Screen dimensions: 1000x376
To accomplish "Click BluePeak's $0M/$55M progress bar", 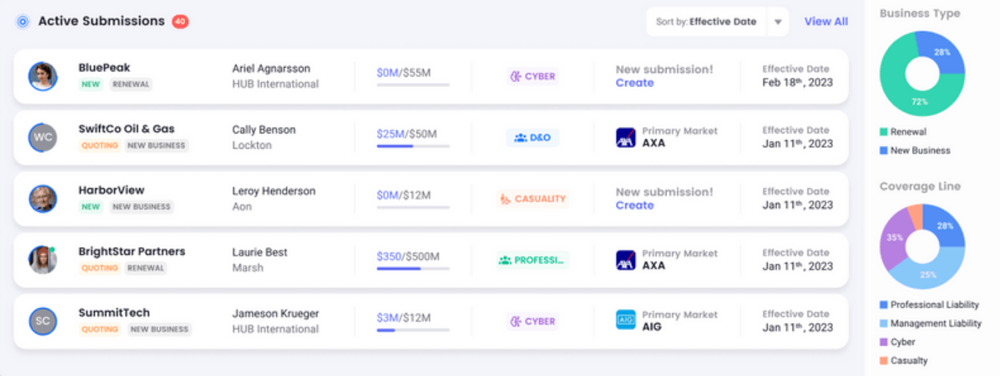I will tap(413, 84).
